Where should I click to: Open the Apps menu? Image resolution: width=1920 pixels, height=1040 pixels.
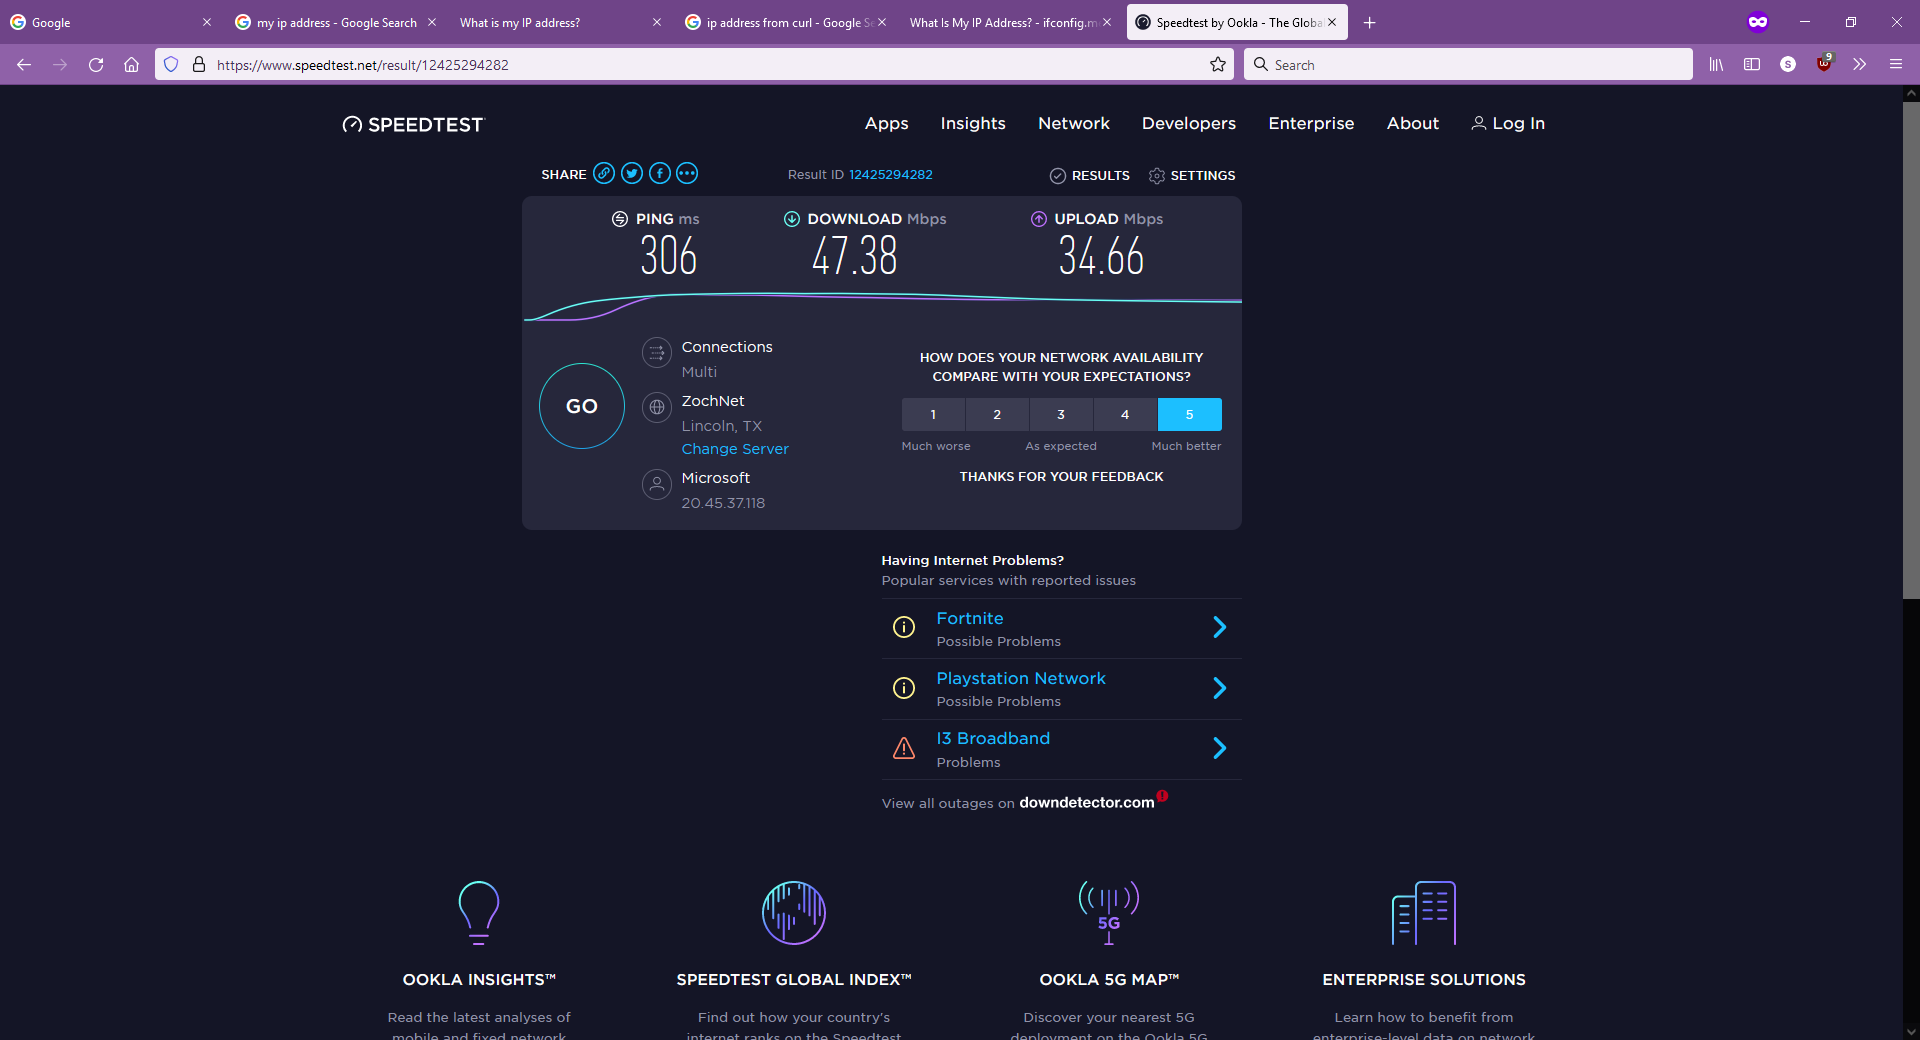click(x=887, y=123)
